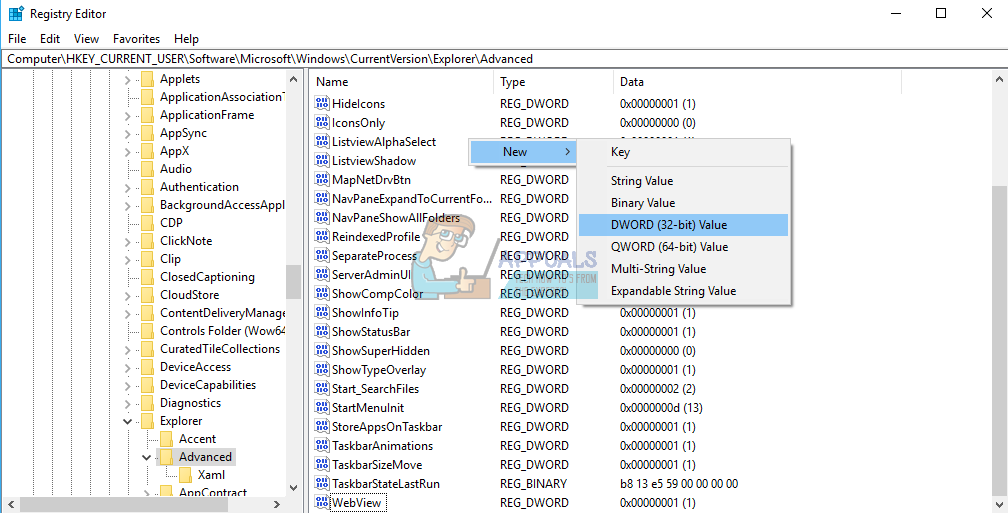Click the ReindexedProfile value icon
Viewport: 1008px width, 513px height.
coord(321,237)
